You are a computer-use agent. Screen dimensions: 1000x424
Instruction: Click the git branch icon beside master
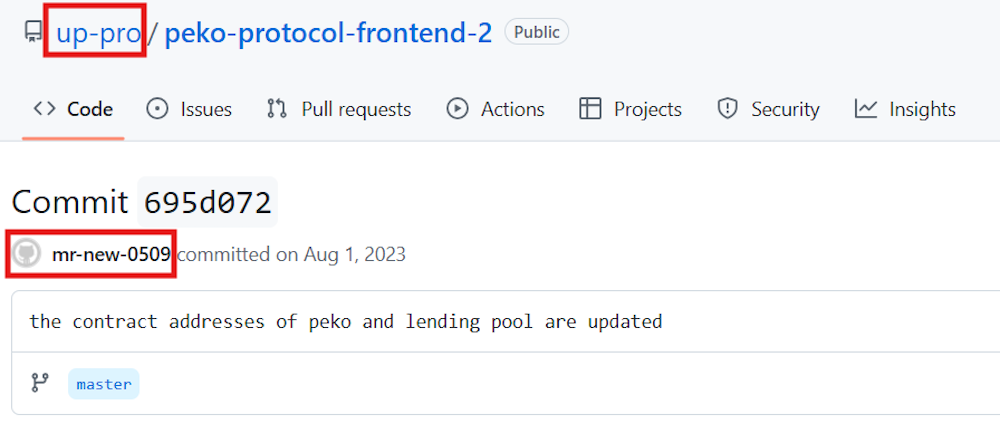[40, 383]
